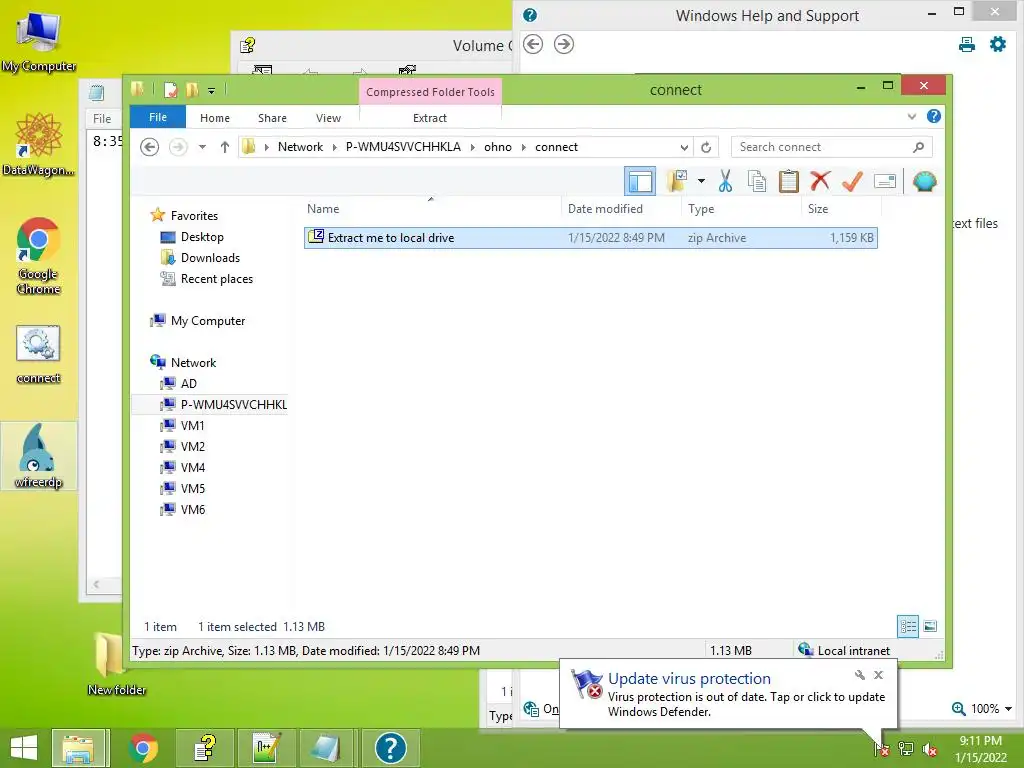Viewport: 1024px width, 768px height.
Task: Open the recent locations dropdown arrow
Action: pyautogui.click(x=202, y=147)
